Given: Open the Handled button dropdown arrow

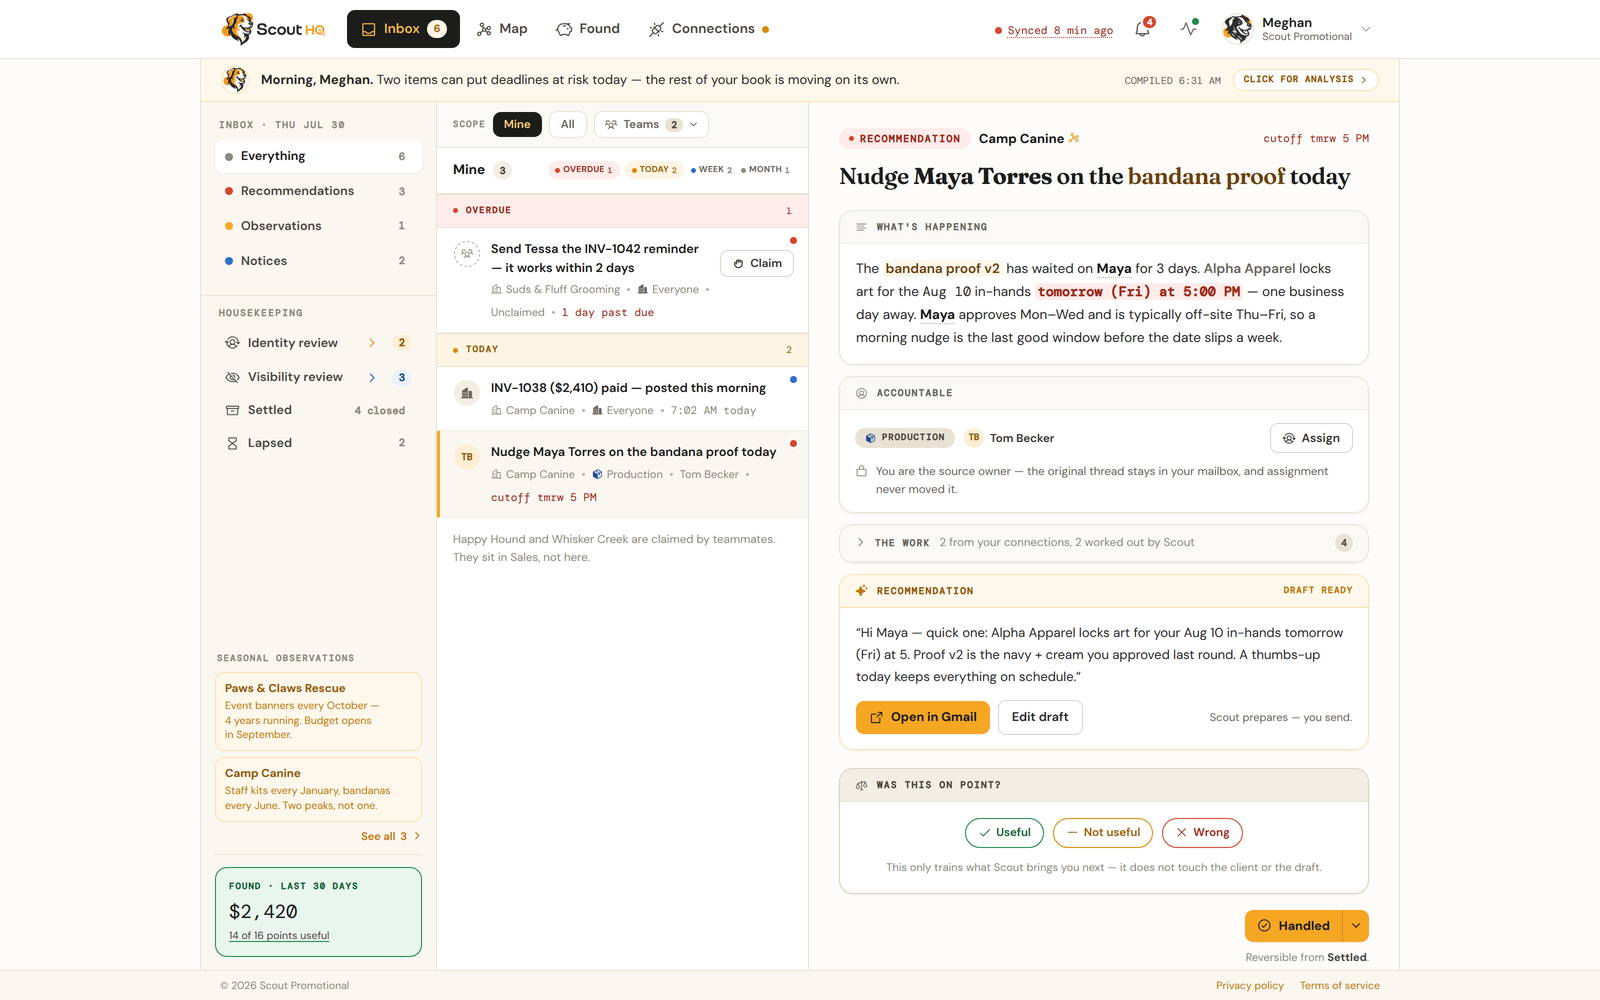Looking at the screenshot, I should click(1356, 926).
